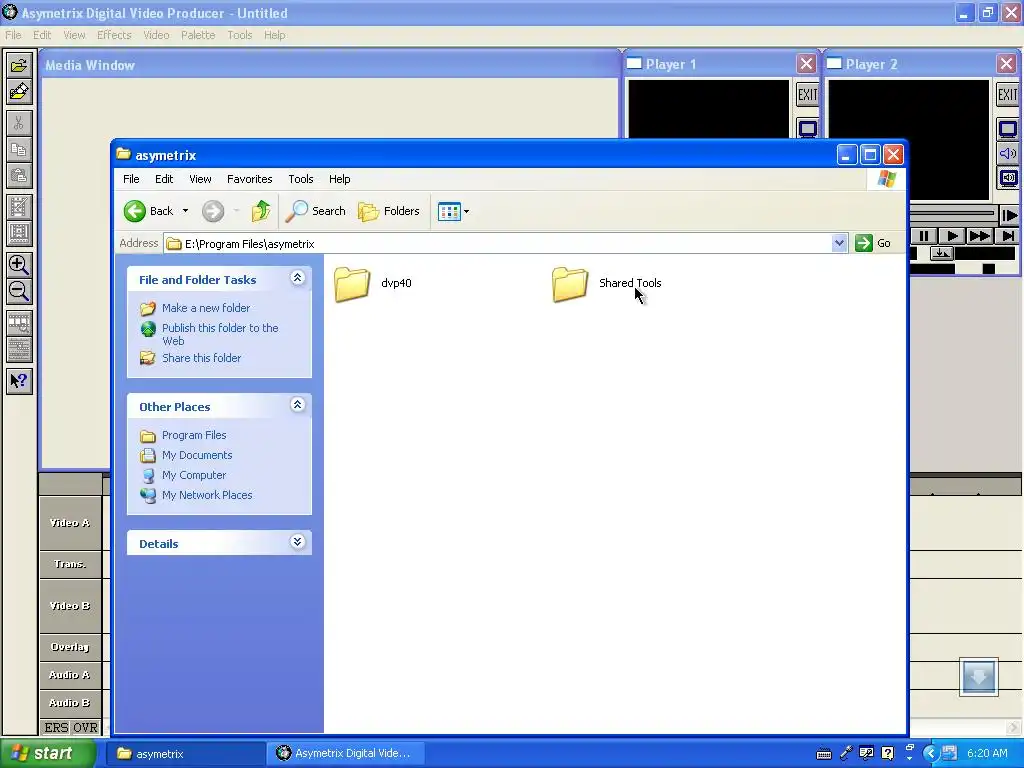
Task: Click the EXIT button in Player 2
Action: pos(1008,95)
